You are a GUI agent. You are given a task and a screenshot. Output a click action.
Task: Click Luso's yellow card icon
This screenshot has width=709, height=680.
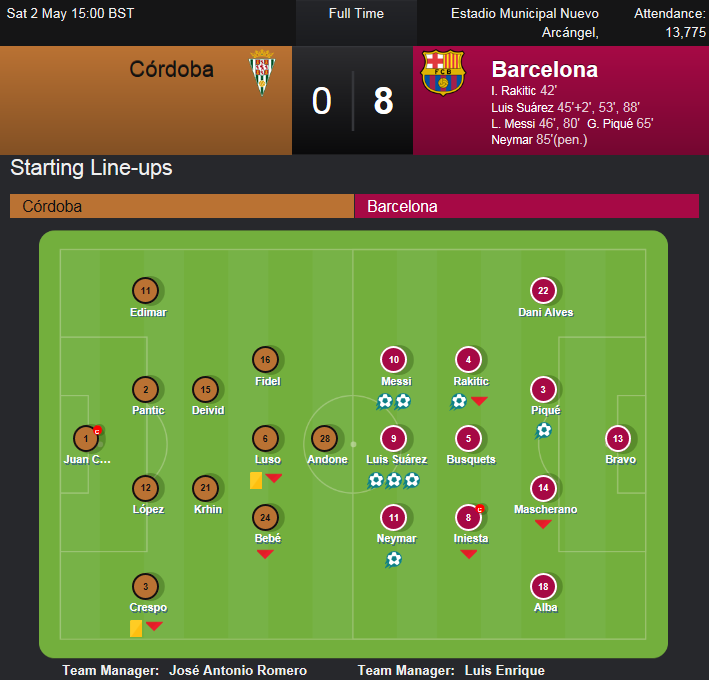(256, 481)
